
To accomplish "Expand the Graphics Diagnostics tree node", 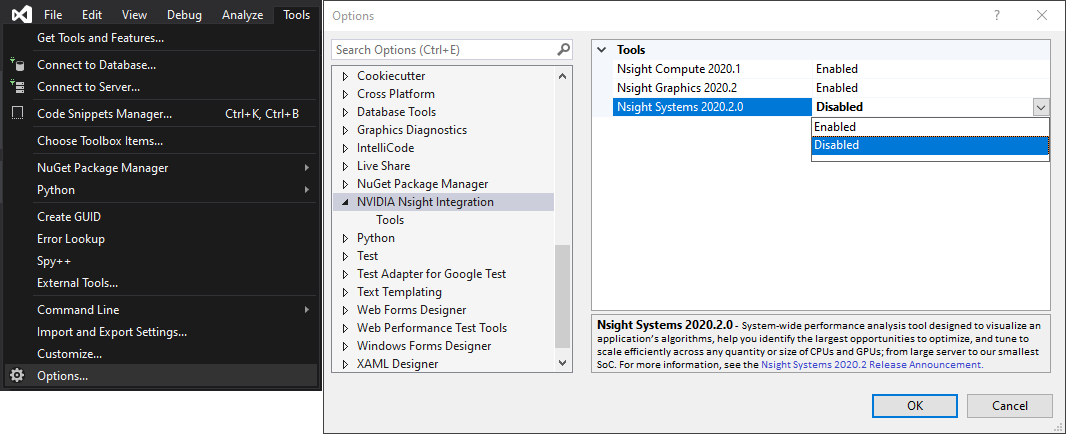I will [346, 130].
